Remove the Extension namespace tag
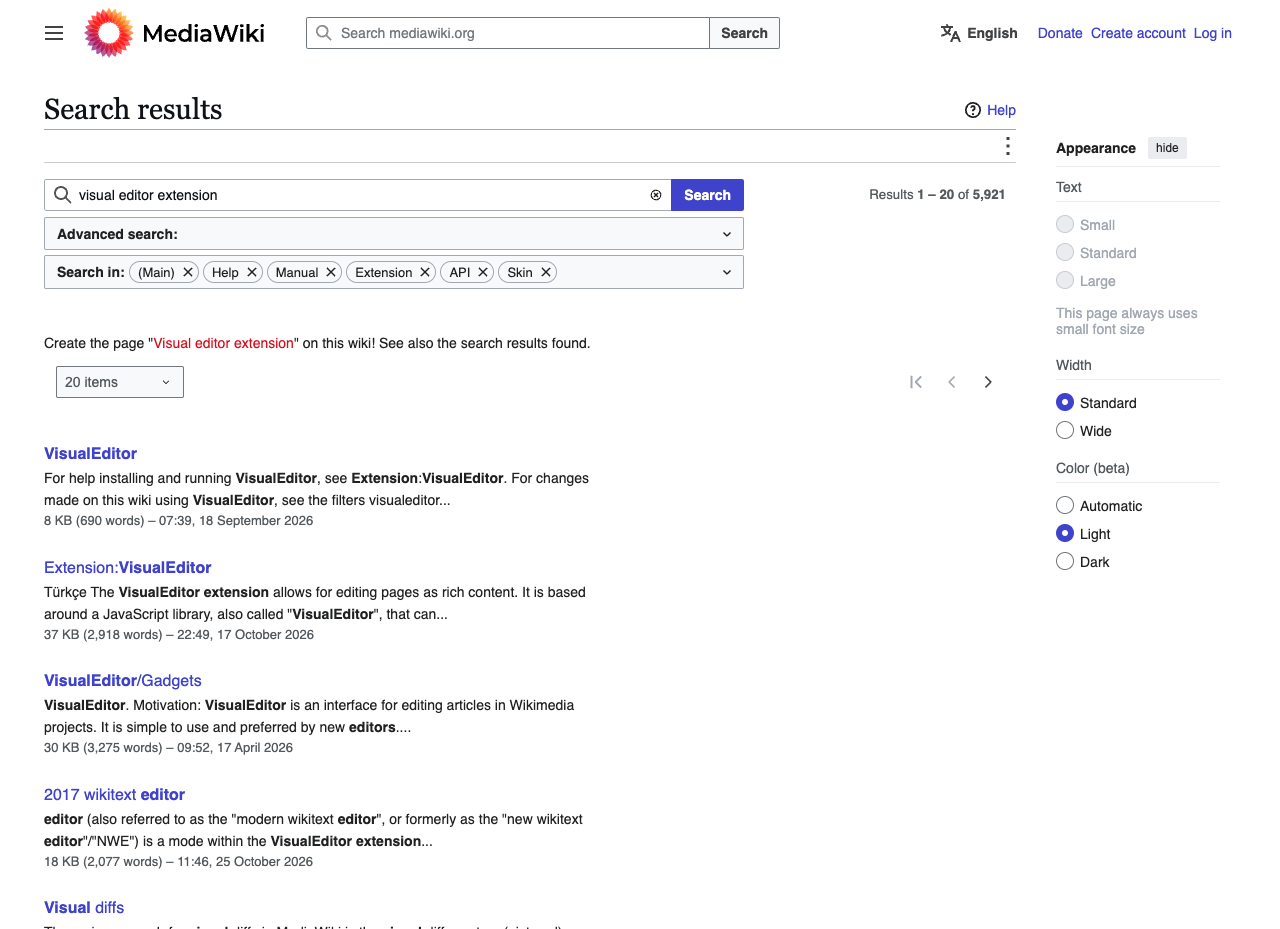This screenshot has height=929, width=1280. click(x=425, y=272)
